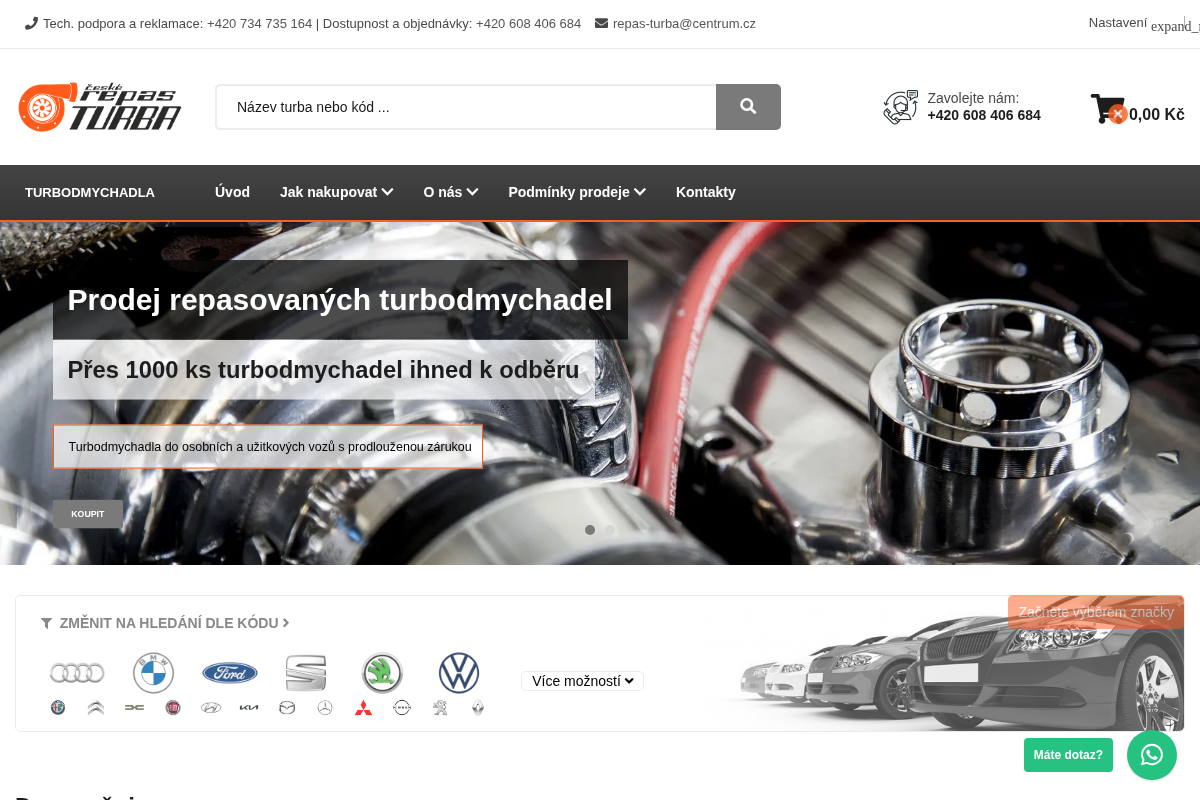Select the Dacia logo

tap(134, 708)
